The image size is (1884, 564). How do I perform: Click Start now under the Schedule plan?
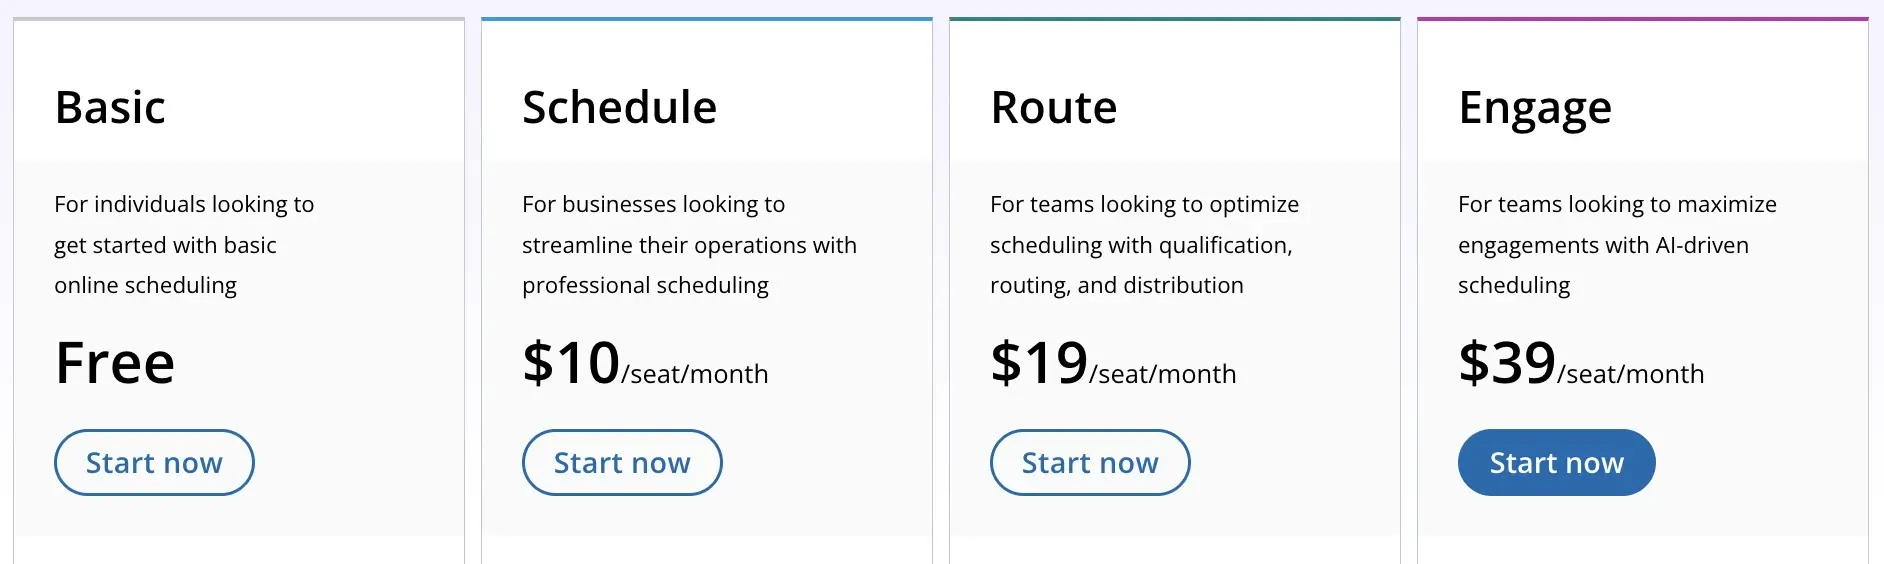coord(622,462)
